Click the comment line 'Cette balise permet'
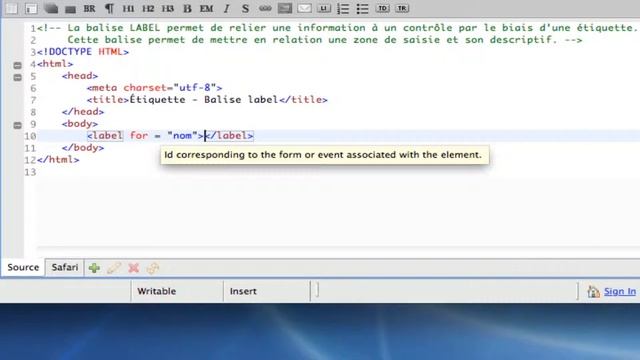This screenshot has height=360, width=640. click(324, 40)
